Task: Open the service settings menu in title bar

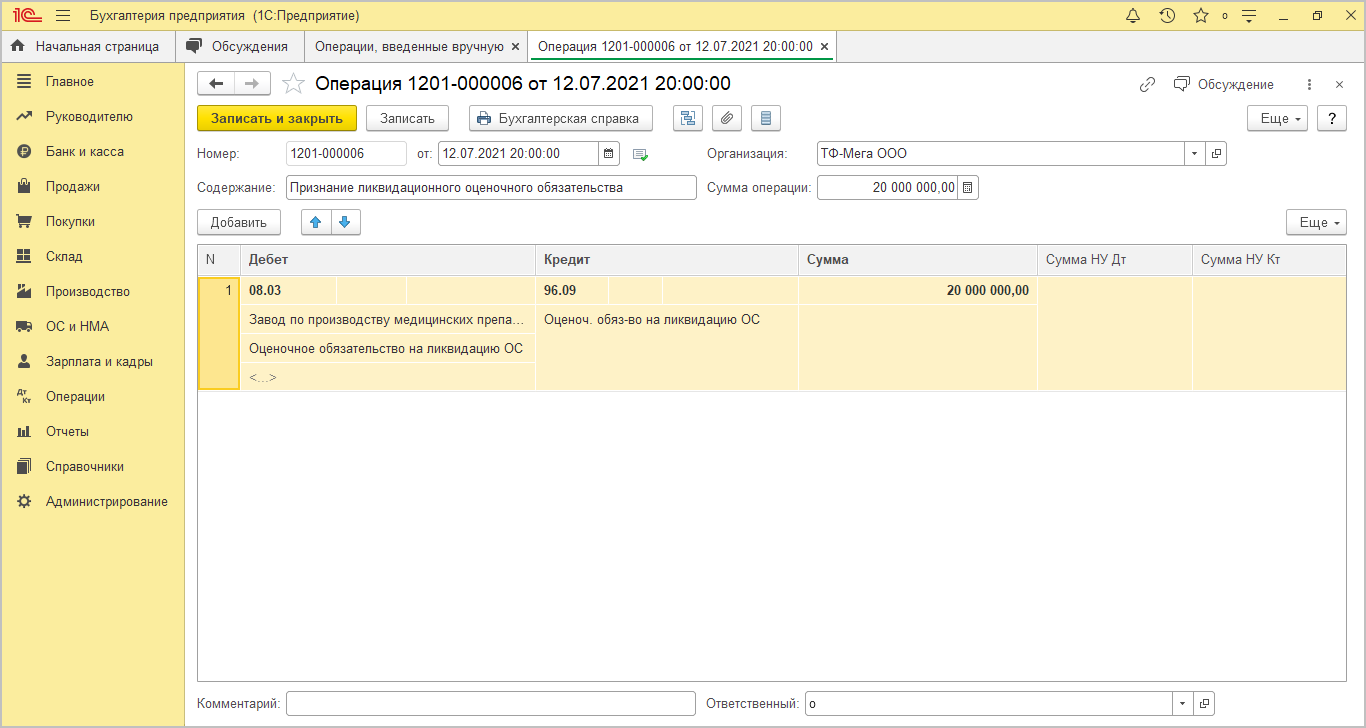Action: (1248, 16)
